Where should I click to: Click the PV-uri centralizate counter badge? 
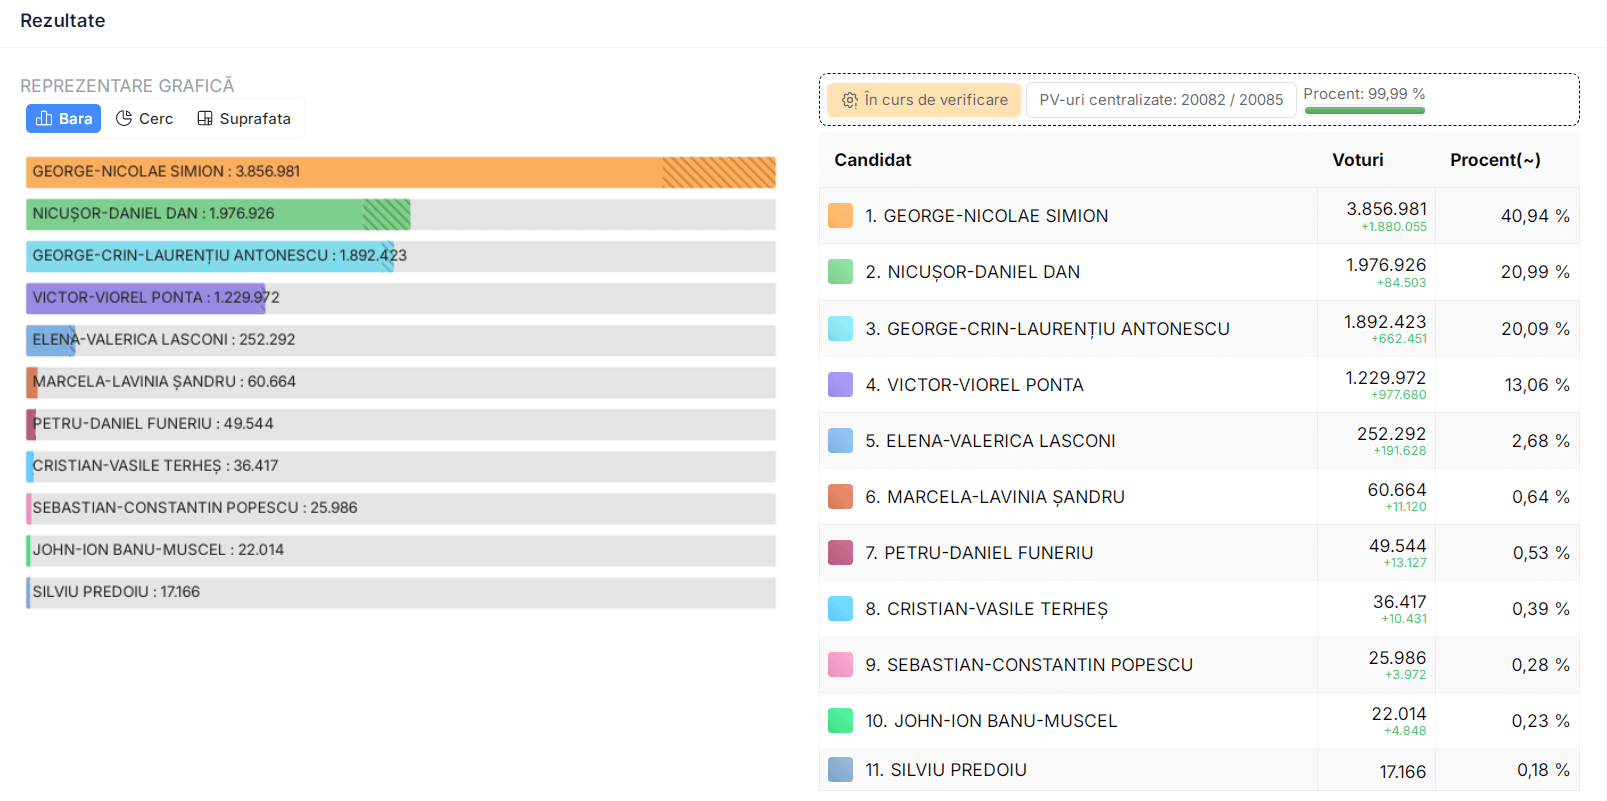pyautogui.click(x=1161, y=100)
